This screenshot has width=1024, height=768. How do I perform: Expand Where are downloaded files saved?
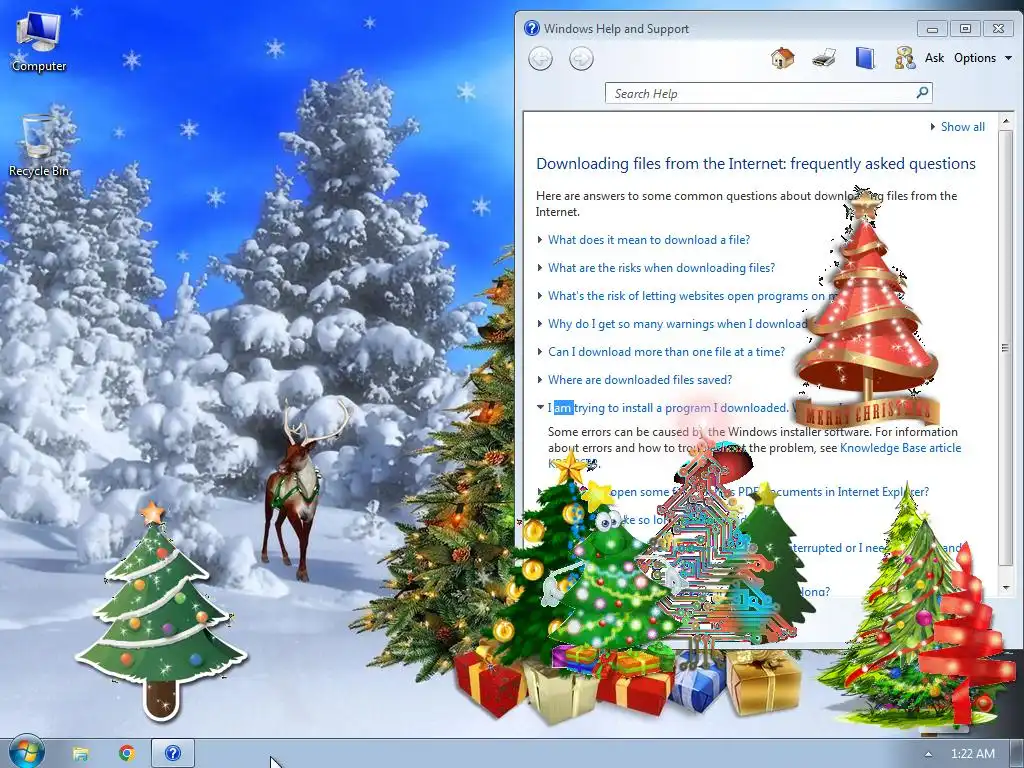pos(634,380)
